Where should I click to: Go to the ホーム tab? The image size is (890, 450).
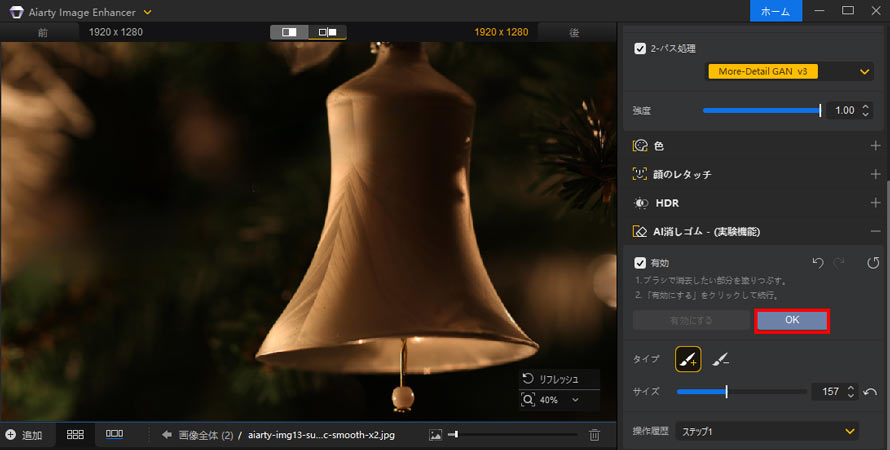click(x=775, y=11)
